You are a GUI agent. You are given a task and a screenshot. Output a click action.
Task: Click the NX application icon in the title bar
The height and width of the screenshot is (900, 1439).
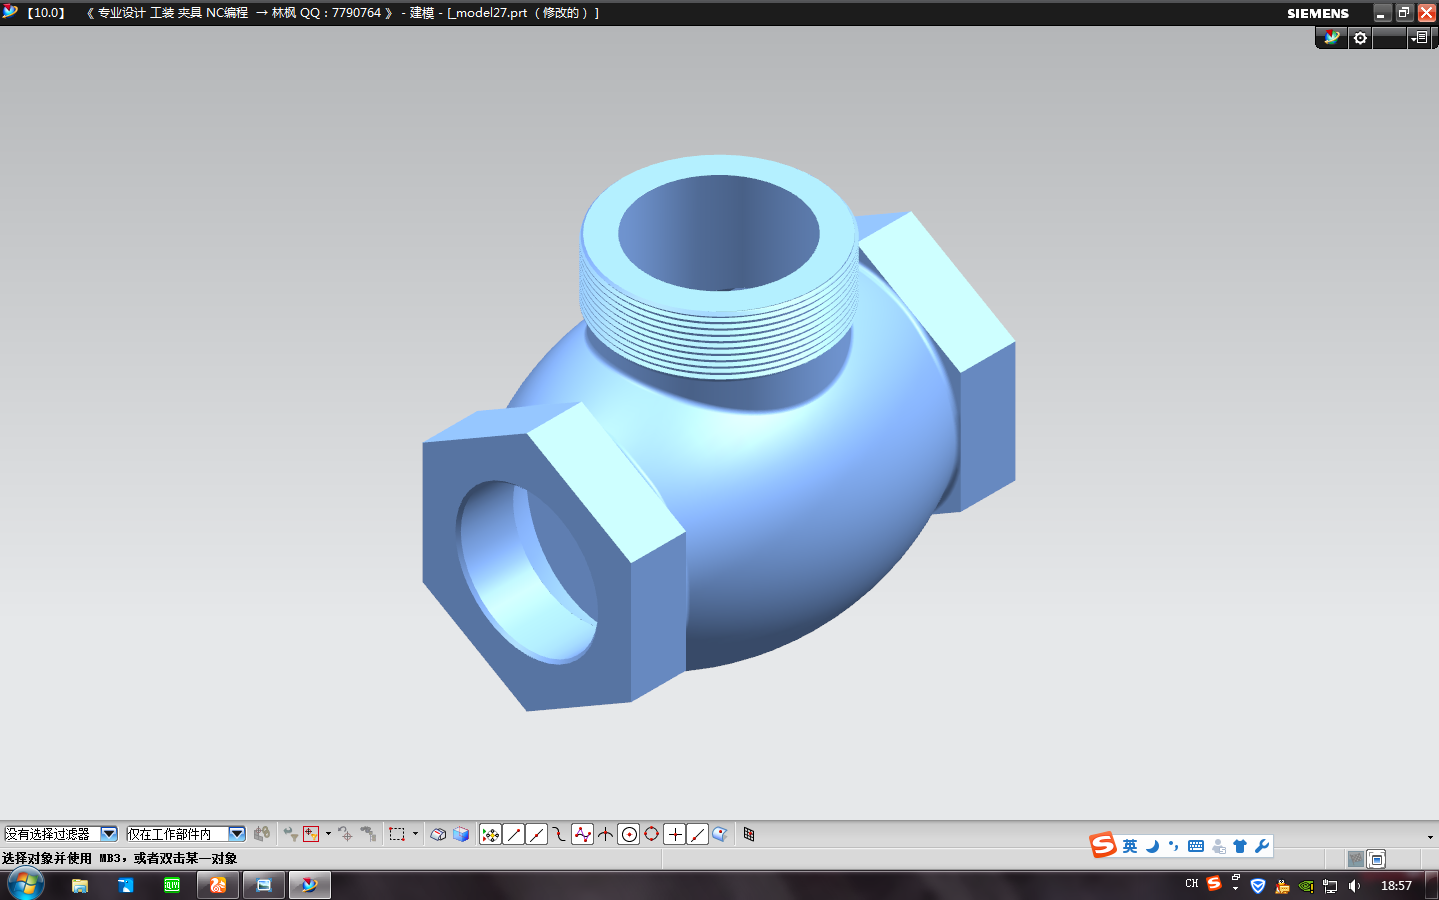10,12
